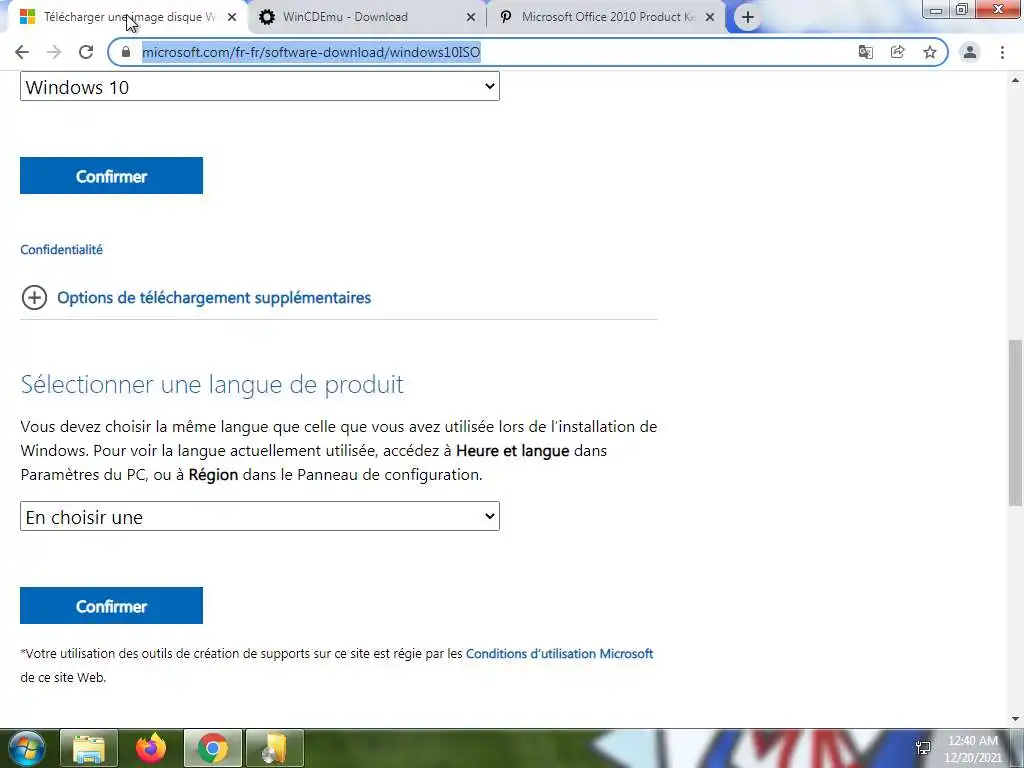The width and height of the screenshot is (1024, 768).
Task: Open a new browser tab
Action: pyautogui.click(x=748, y=17)
